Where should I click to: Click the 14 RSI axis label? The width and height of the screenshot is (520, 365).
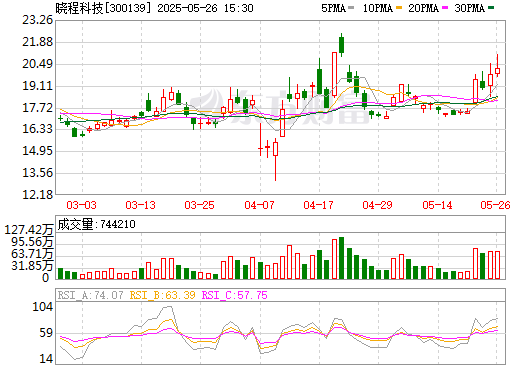pos(46,359)
